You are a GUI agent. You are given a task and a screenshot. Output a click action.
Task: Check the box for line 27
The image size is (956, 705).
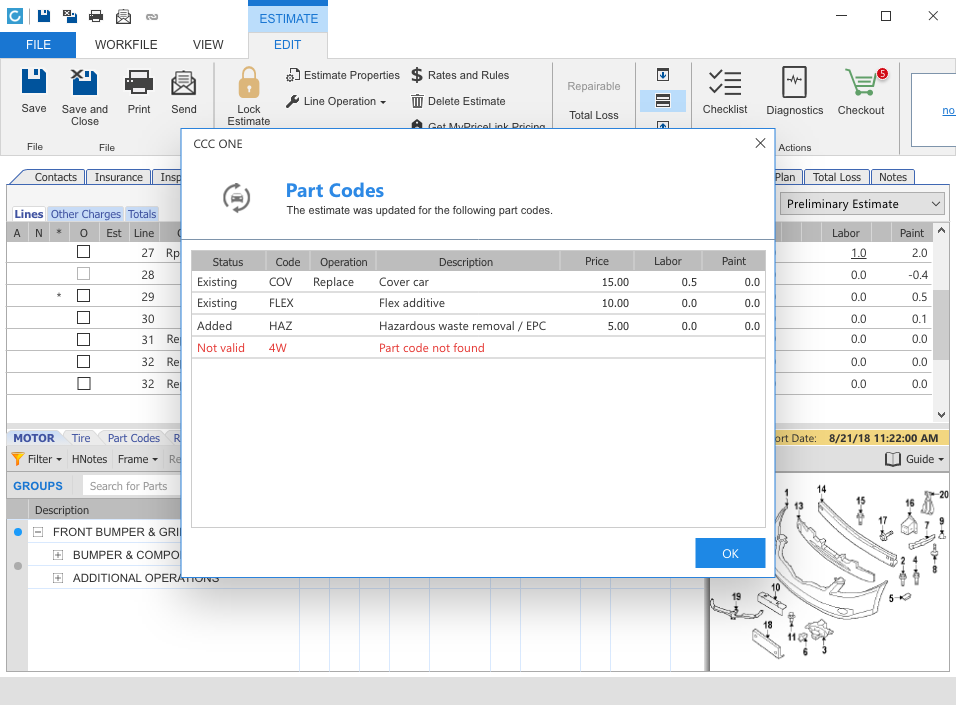84,253
